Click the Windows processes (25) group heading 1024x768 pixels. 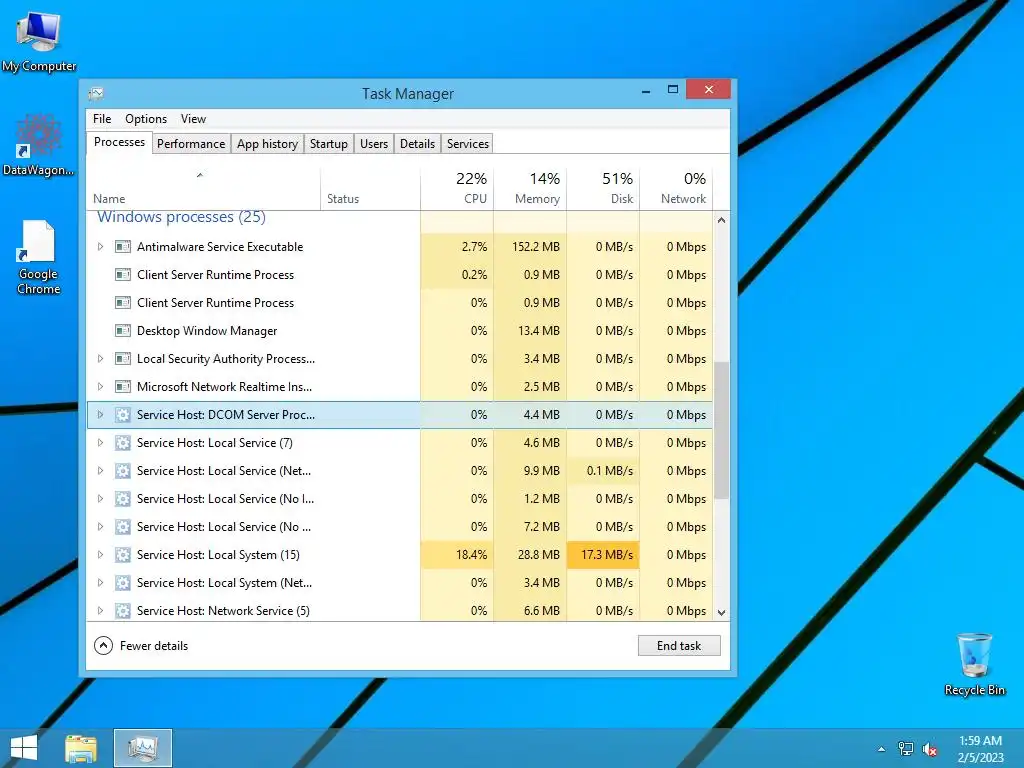[x=182, y=217]
